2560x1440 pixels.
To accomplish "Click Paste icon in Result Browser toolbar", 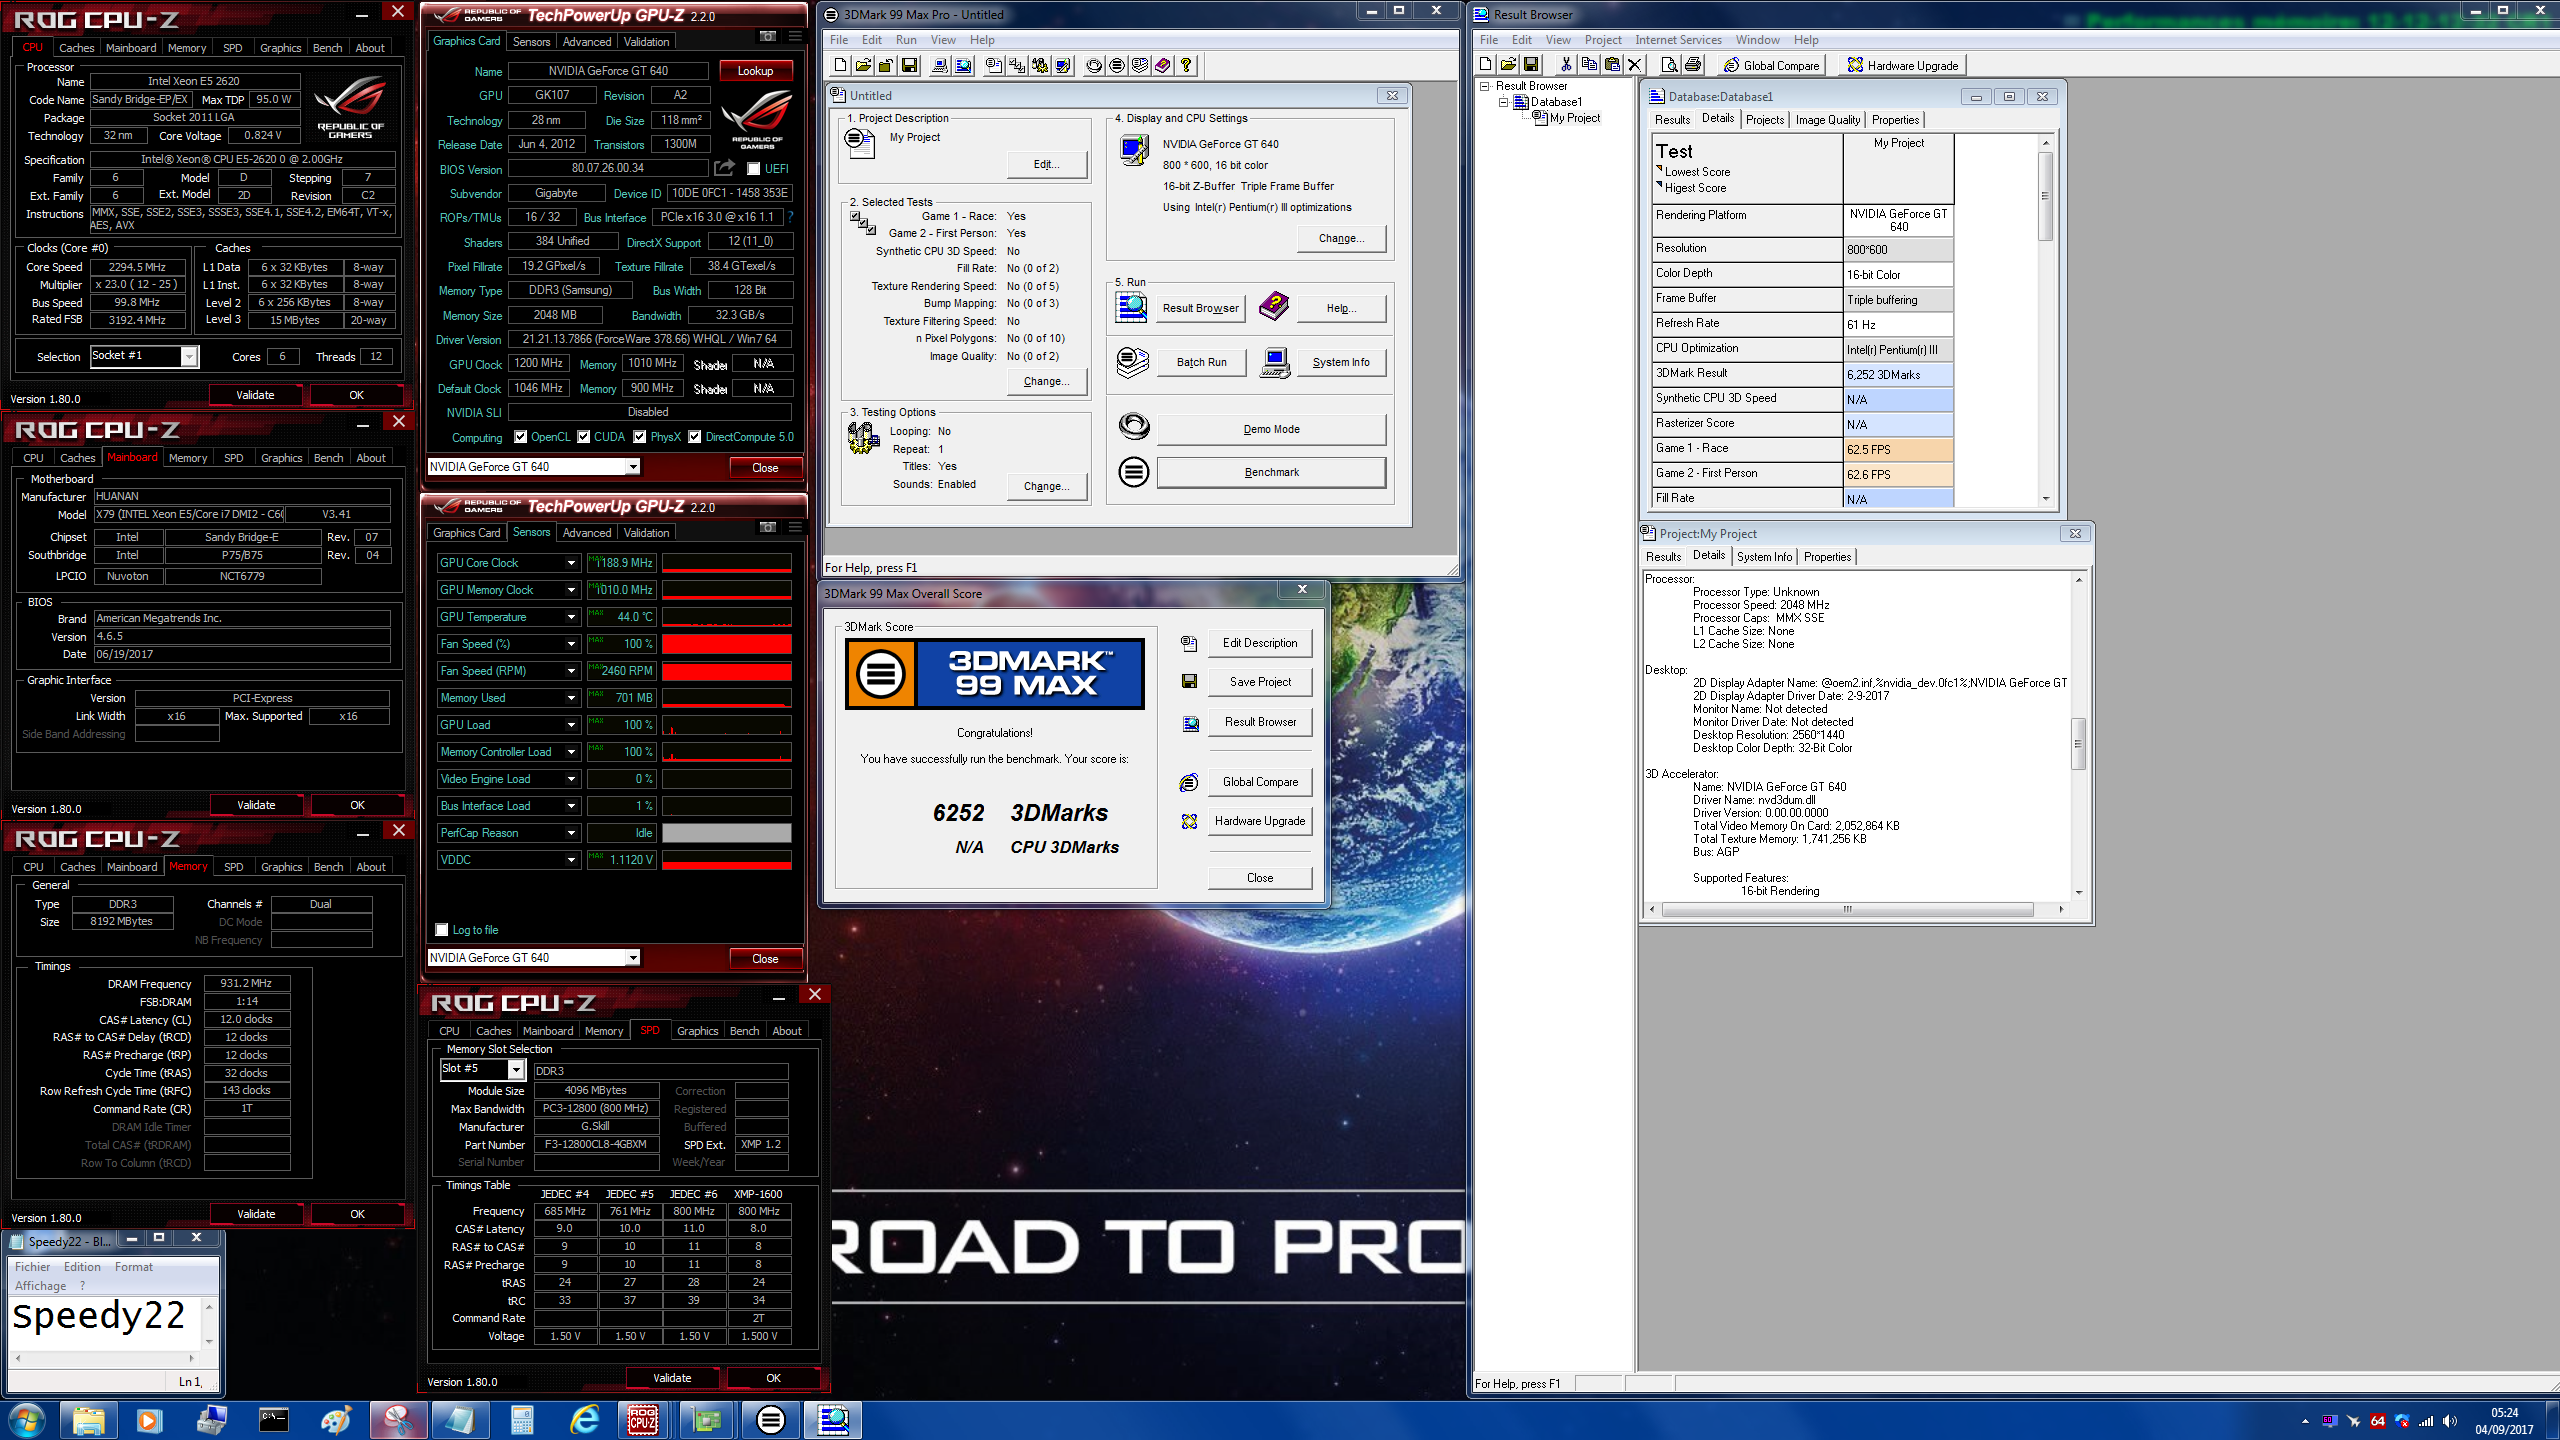I will pyautogui.click(x=1612, y=65).
